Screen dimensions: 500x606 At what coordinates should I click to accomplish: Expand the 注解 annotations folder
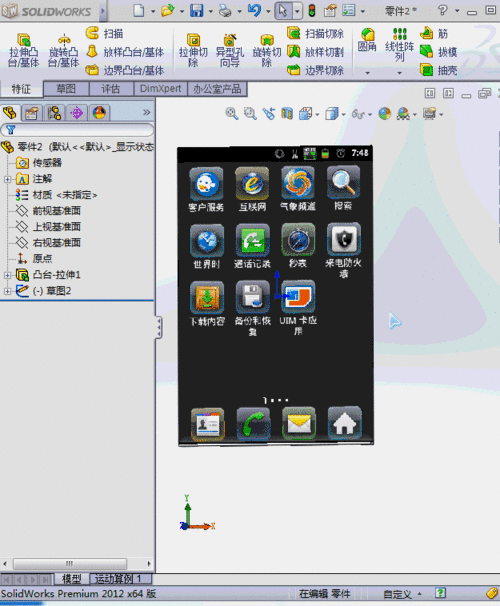tap(7, 179)
